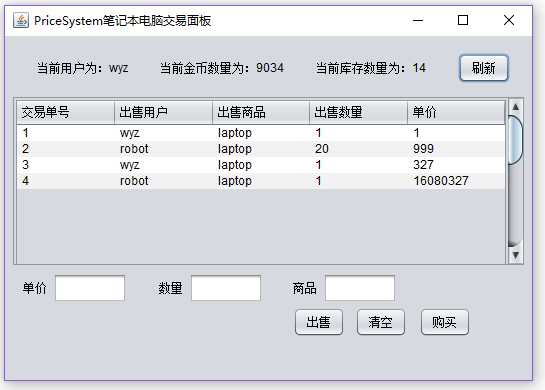Click the 购买 buy button
Viewport: 545px width, 390px height.
point(445,322)
